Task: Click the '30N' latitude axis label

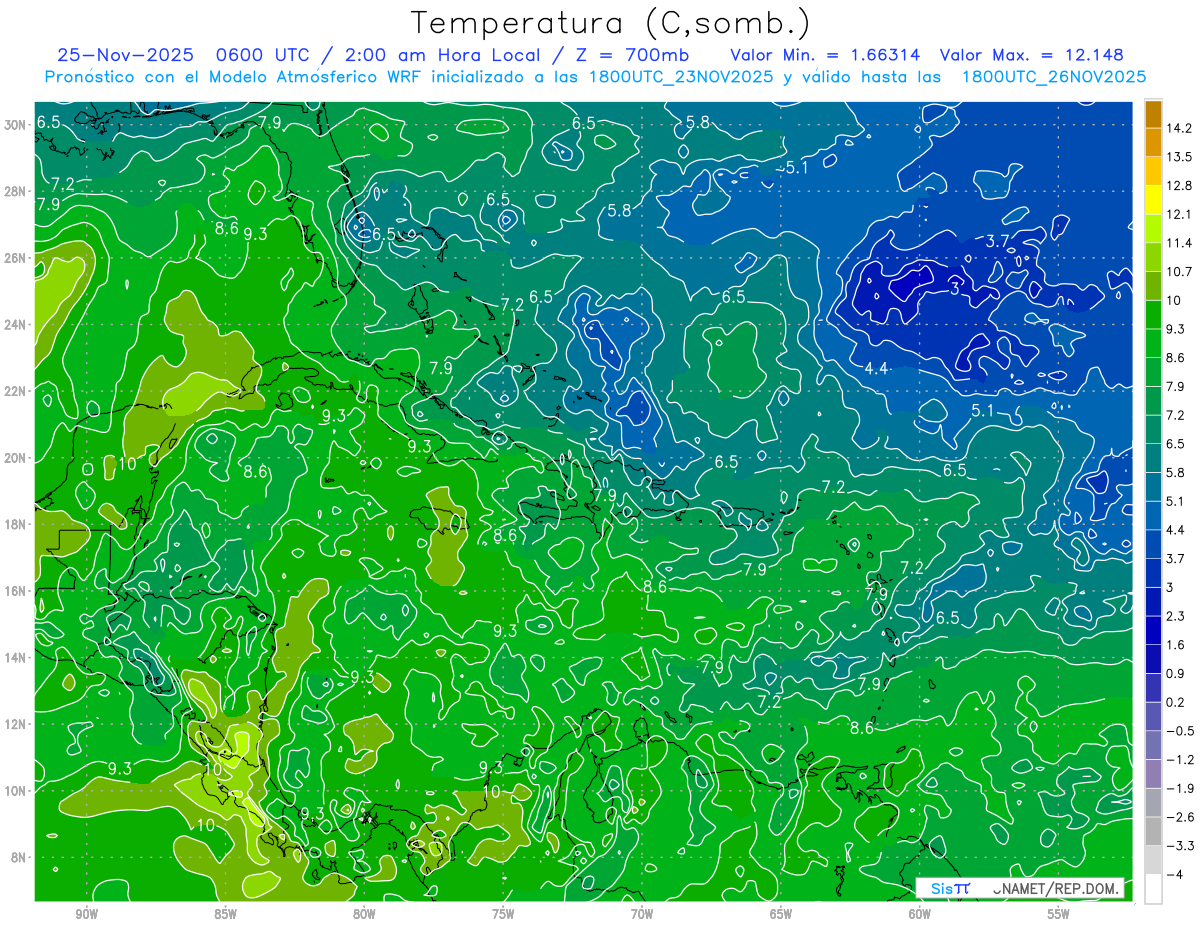Action: (17, 125)
